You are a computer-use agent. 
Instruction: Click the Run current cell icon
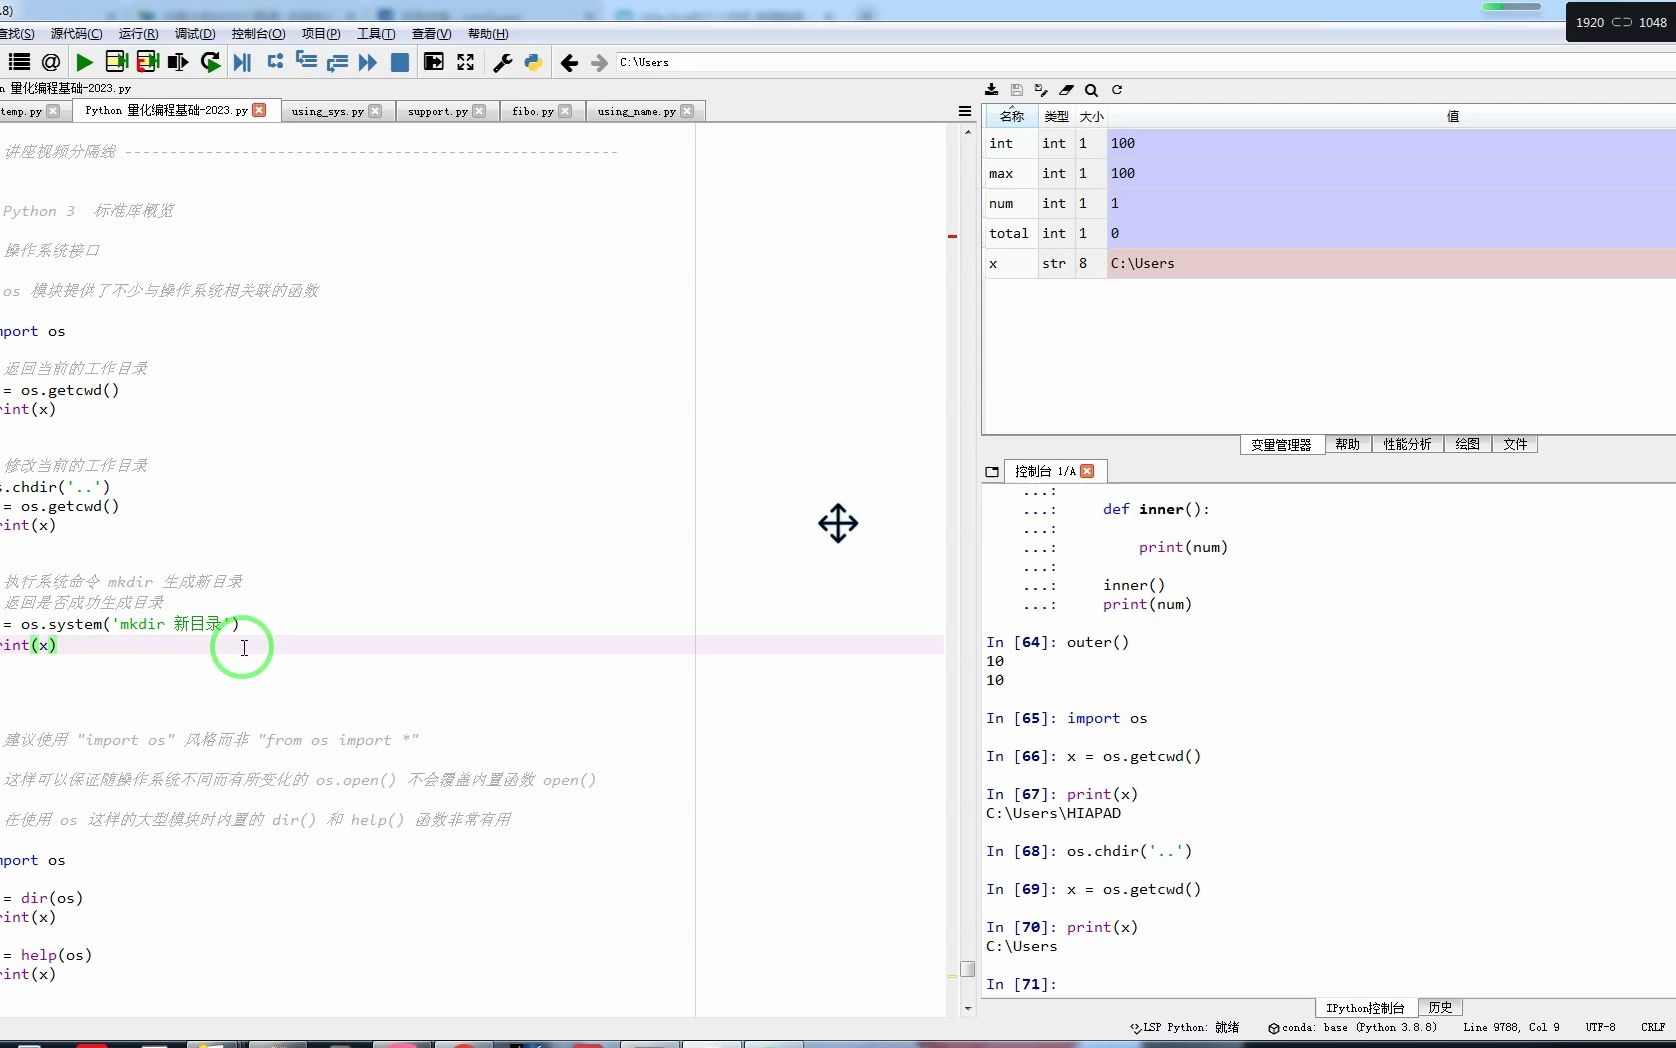[x=116, y=62]
